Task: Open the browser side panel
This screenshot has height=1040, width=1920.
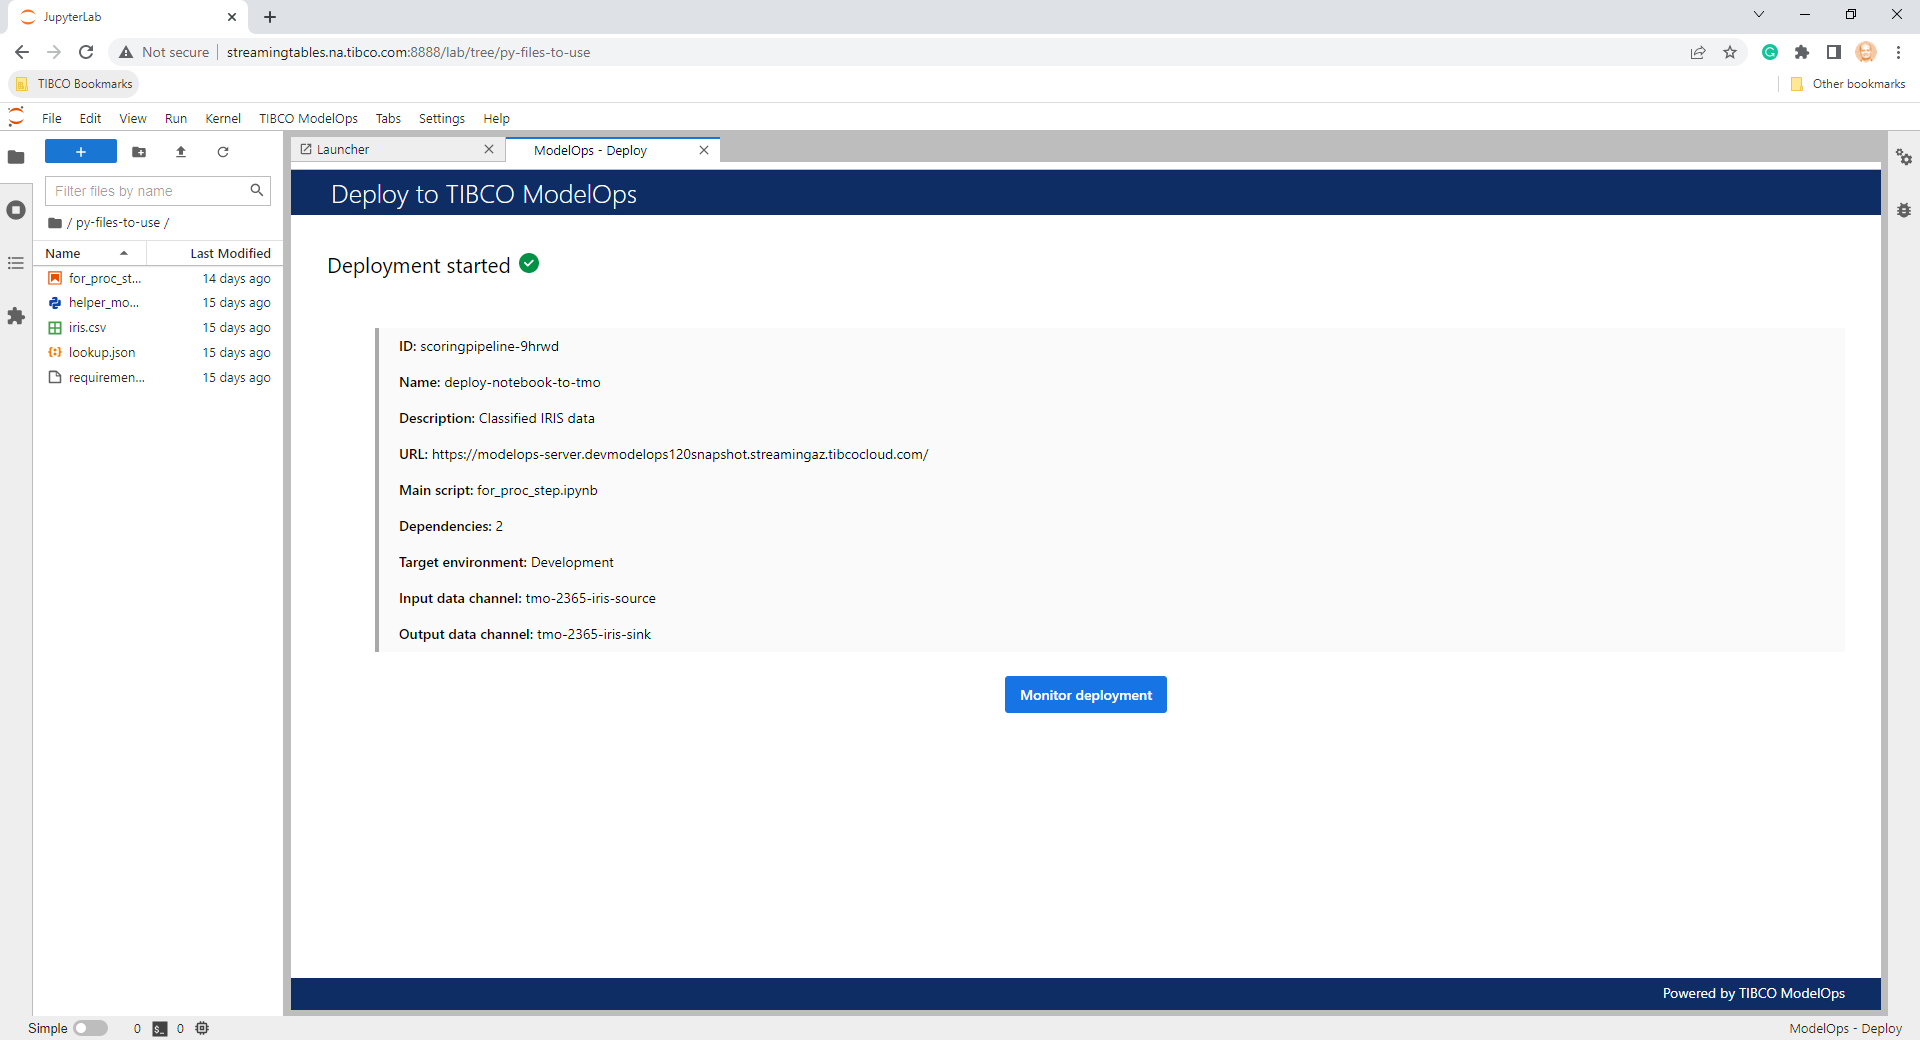Action: (1834, 52)
